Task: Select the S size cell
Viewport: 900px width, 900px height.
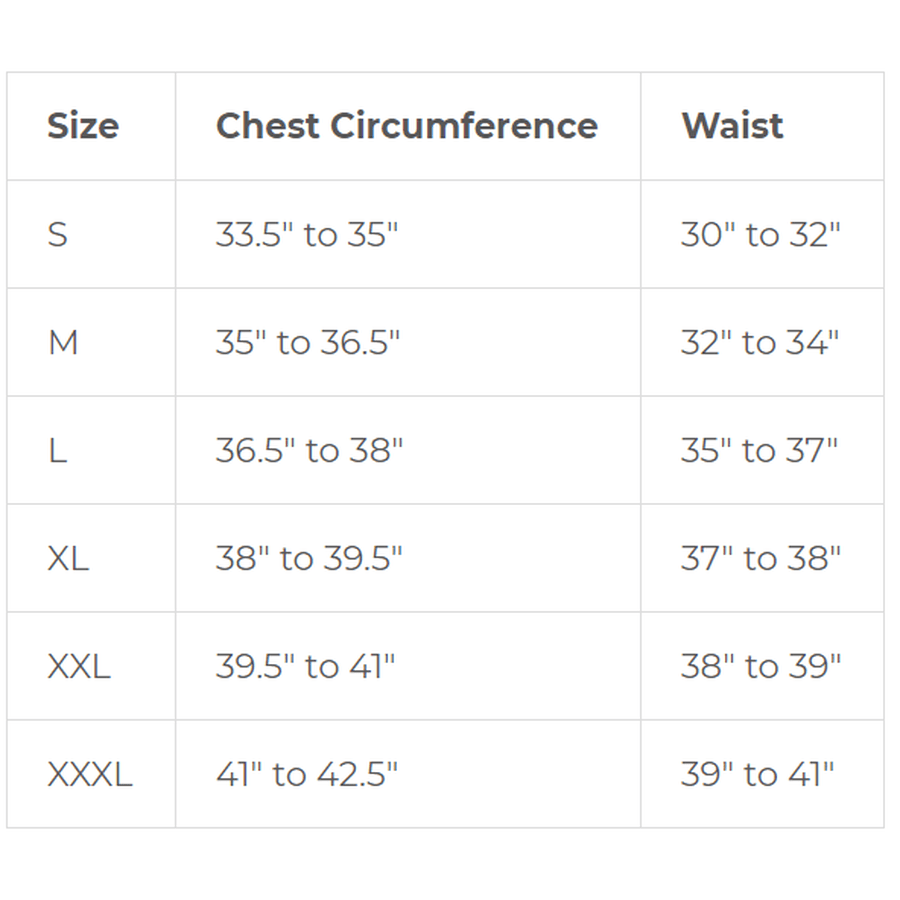Action: 58,235
